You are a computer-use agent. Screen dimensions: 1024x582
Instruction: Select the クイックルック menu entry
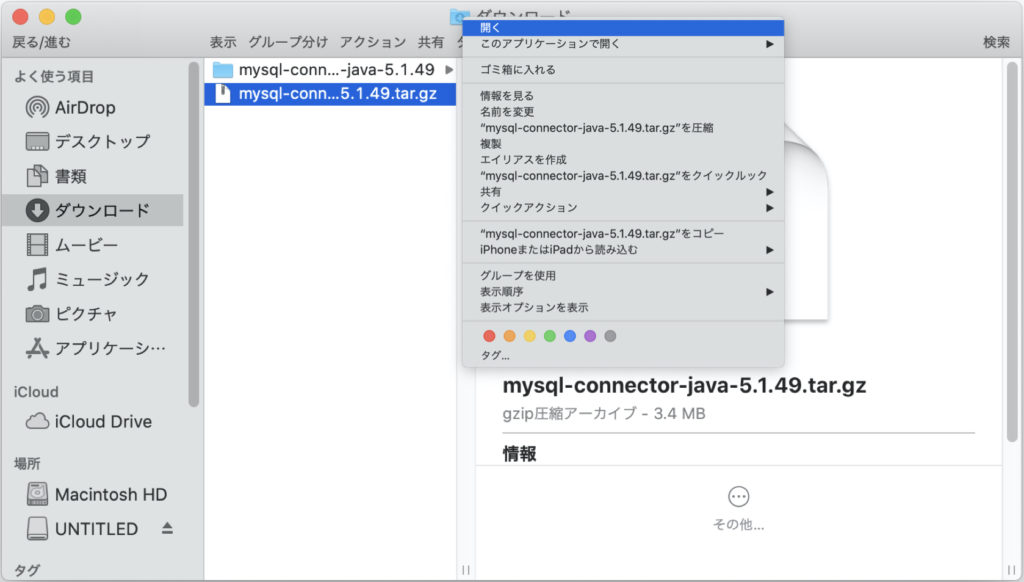pyautogui.click(x=623, y=176)
